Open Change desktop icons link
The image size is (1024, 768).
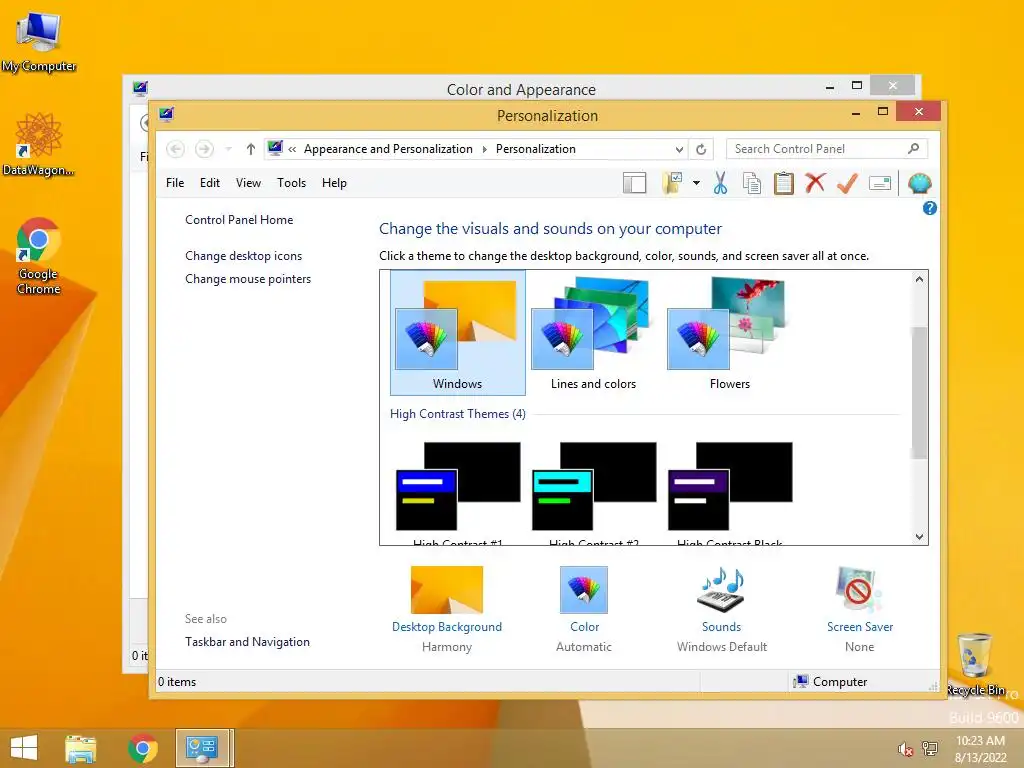pyautogui.click(x=244, y=256)
